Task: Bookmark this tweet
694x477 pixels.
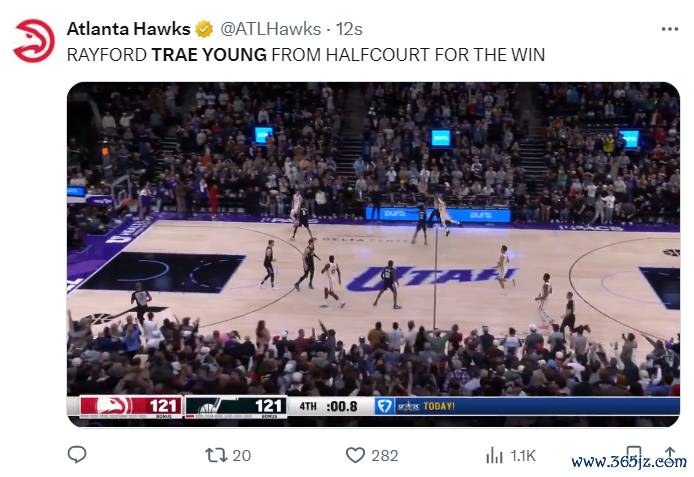Action: [634, 455]
